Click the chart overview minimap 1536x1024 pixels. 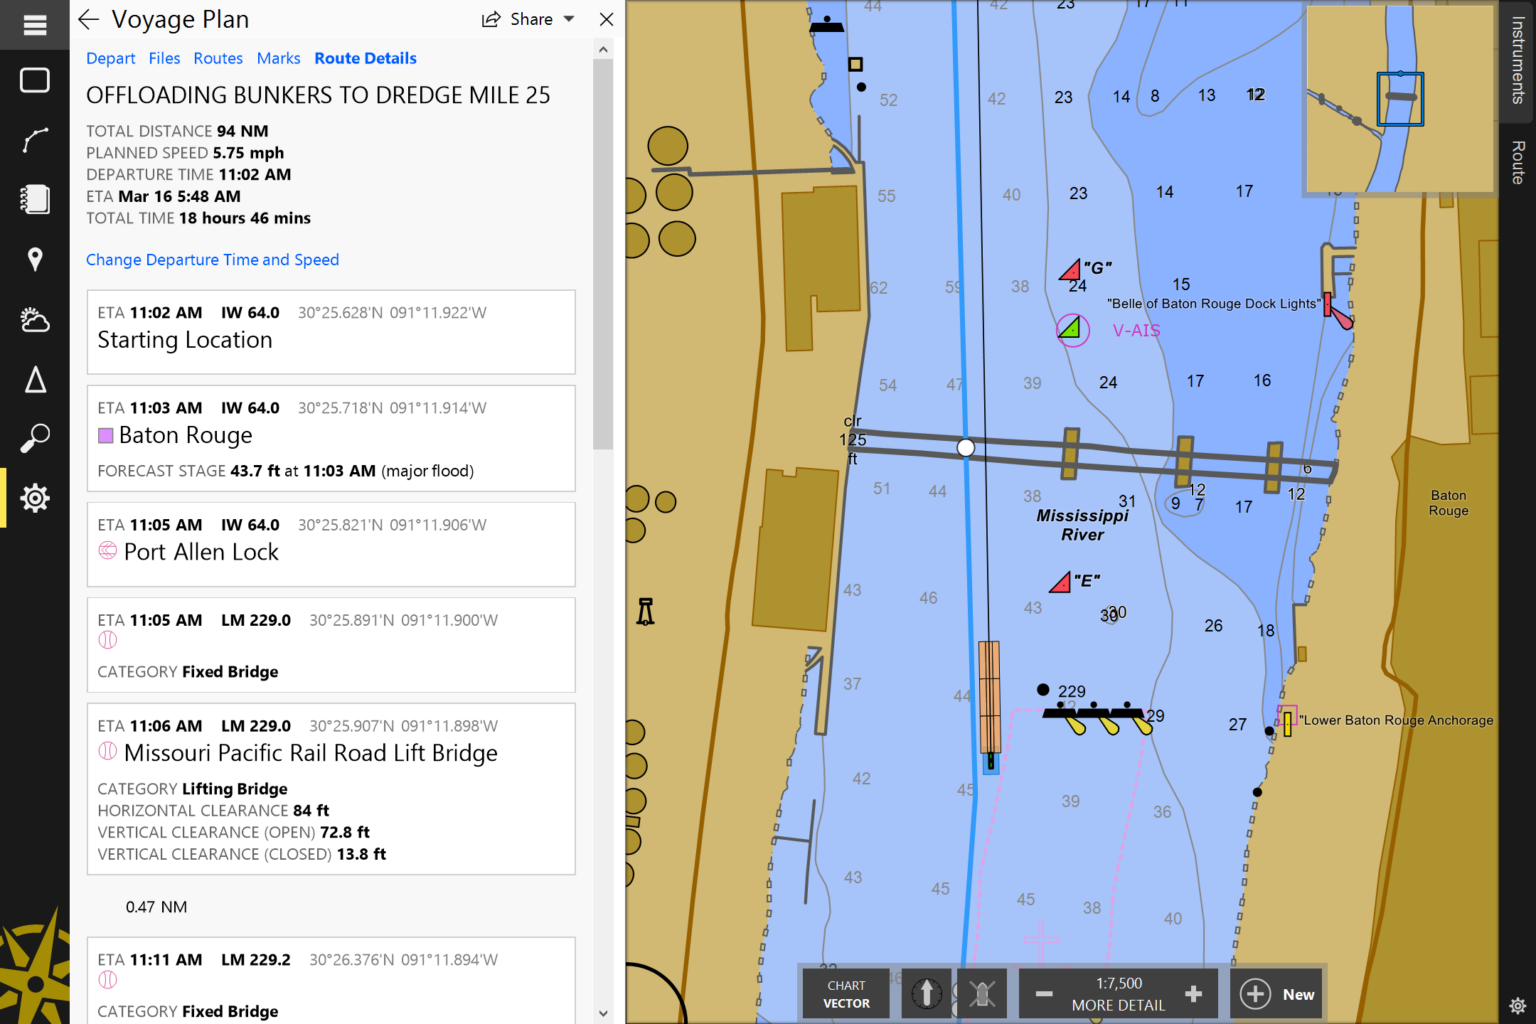pos(1399,99)
